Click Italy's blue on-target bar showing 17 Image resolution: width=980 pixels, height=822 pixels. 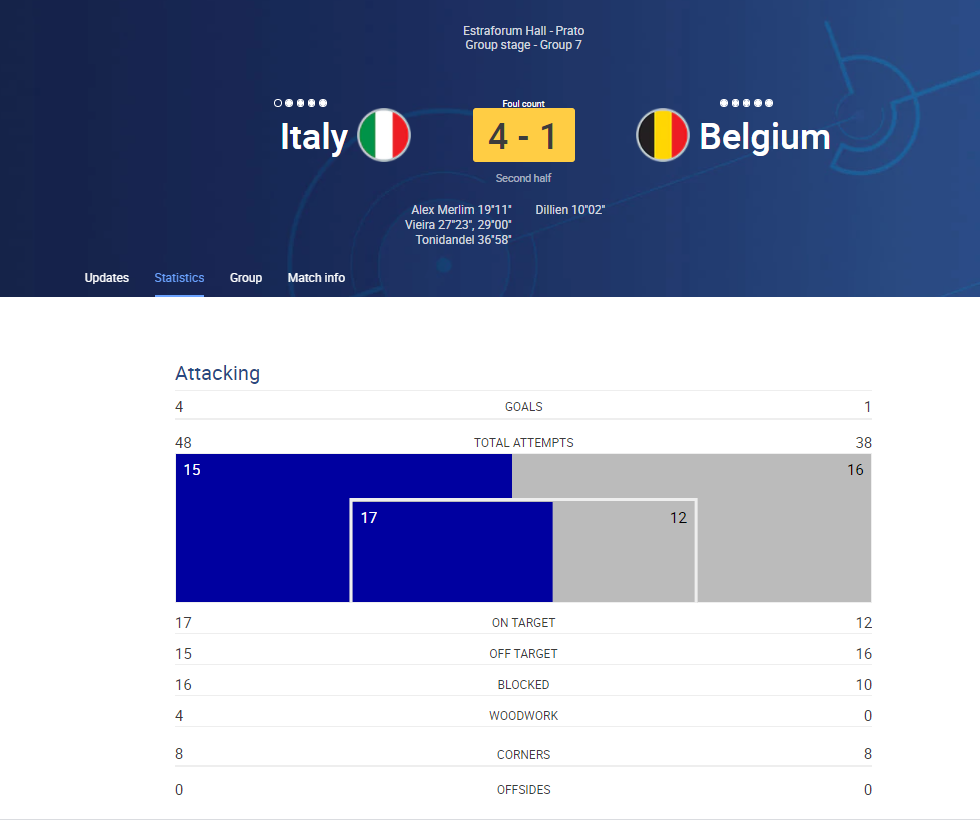pyautogui.click(x=452, y=551)
